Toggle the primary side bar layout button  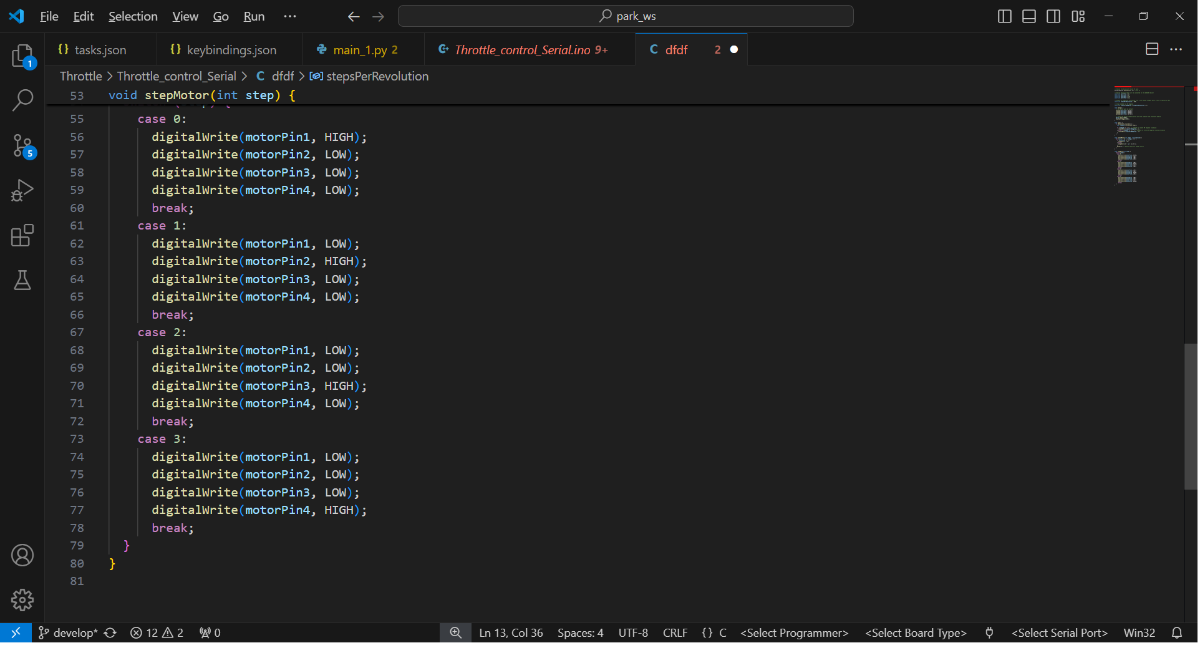(1005, 16)
